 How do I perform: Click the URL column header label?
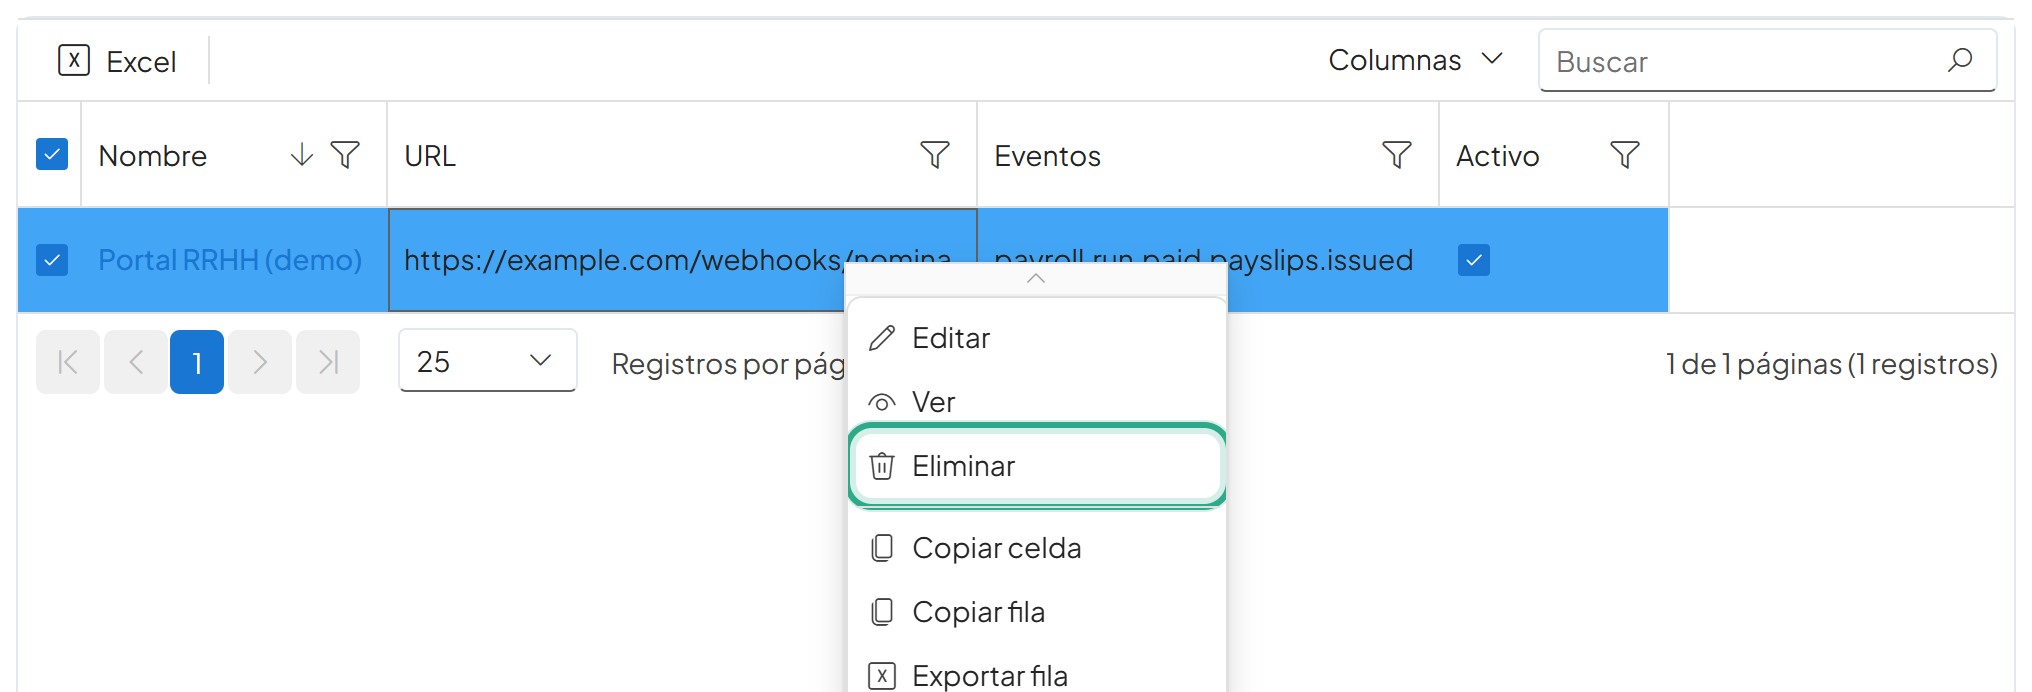click(x=430, y=156)
